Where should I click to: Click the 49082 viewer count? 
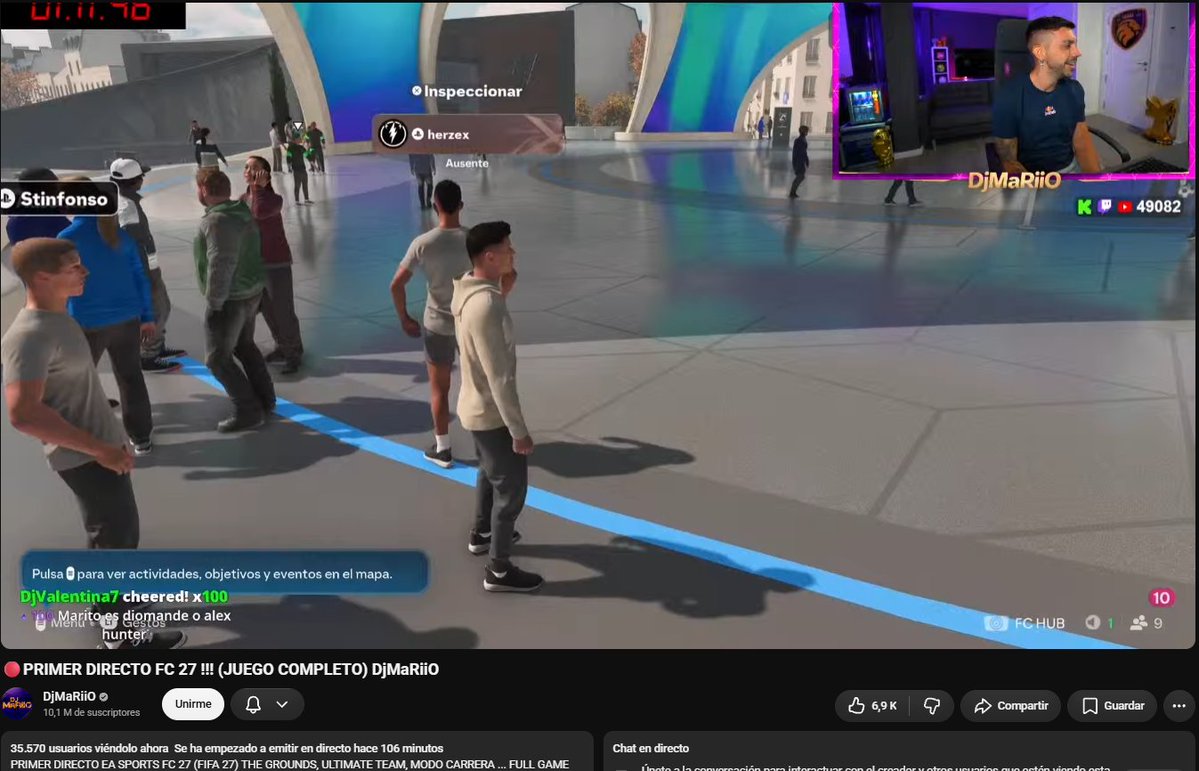pos(1158,207)
